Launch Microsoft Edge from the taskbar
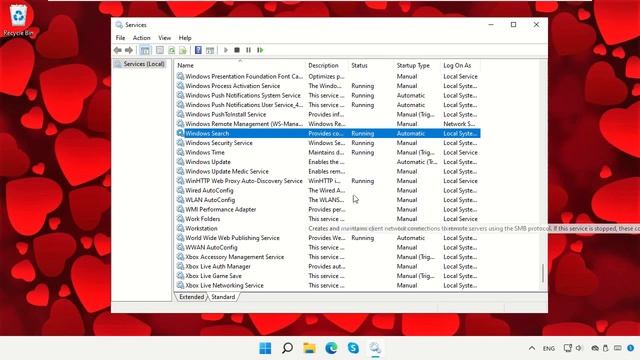The width and height of the screenshot is (640, 360). click(x=331, y=348)
